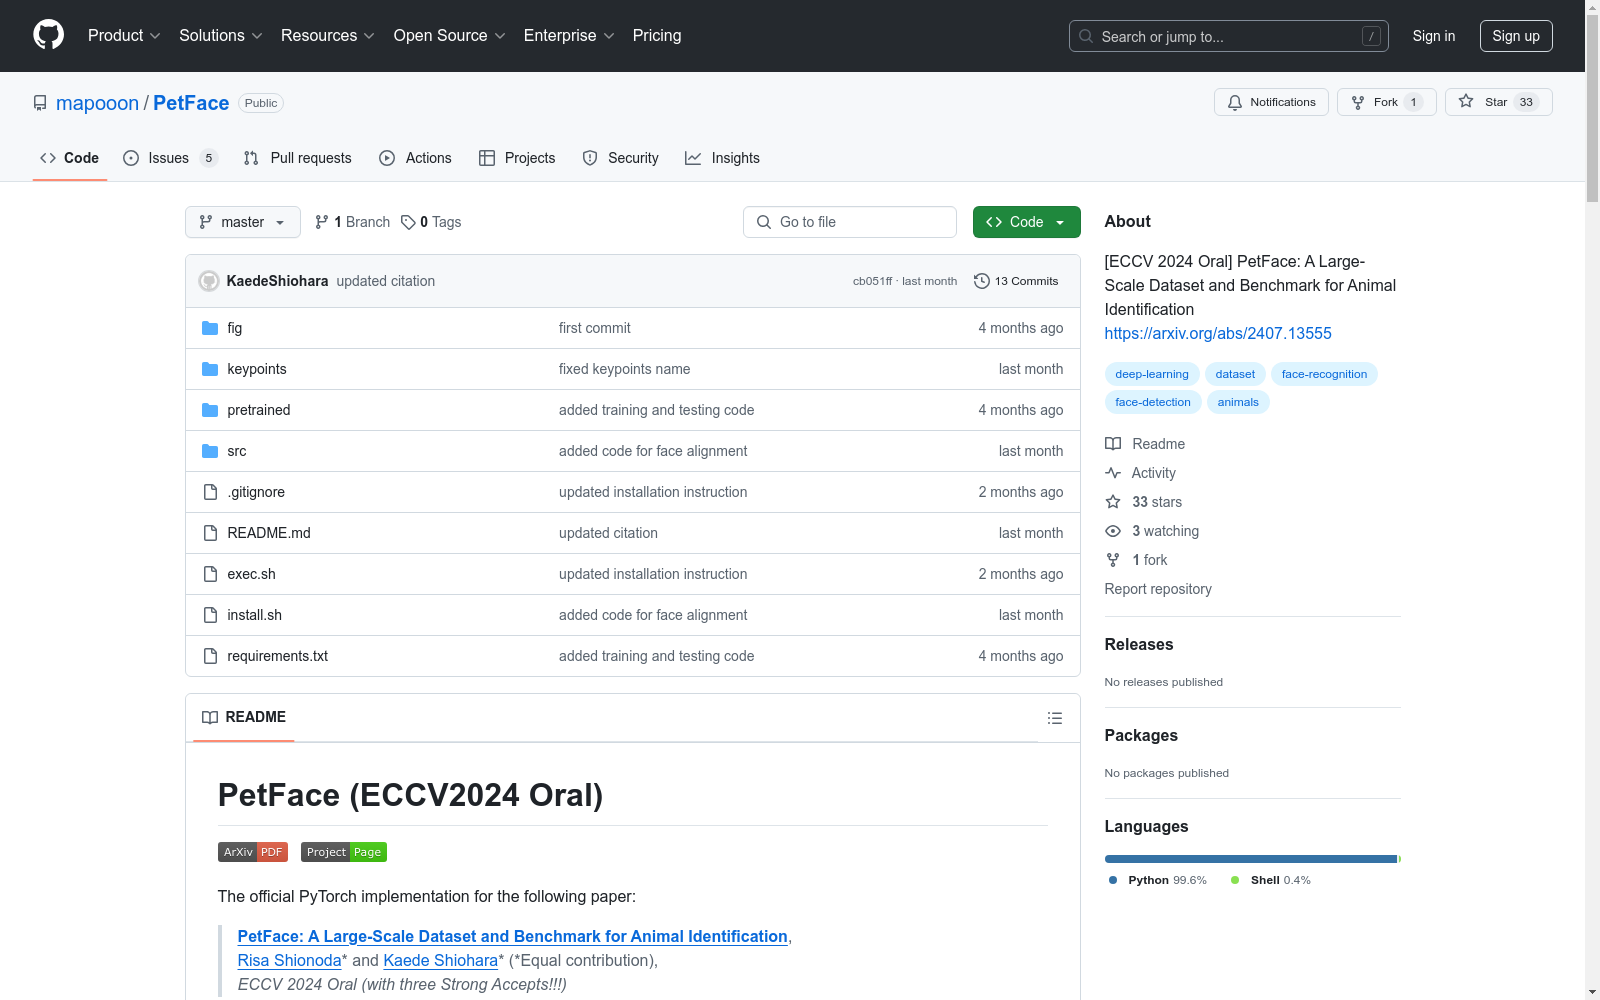Click the src folder icon

coord(210,451)
